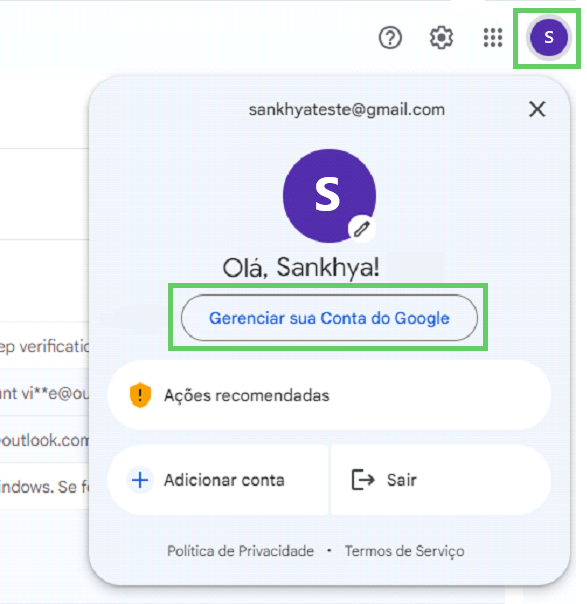Click Adicionar conta
This screenshot has height=604, width=587.
(x=218, y=480)
